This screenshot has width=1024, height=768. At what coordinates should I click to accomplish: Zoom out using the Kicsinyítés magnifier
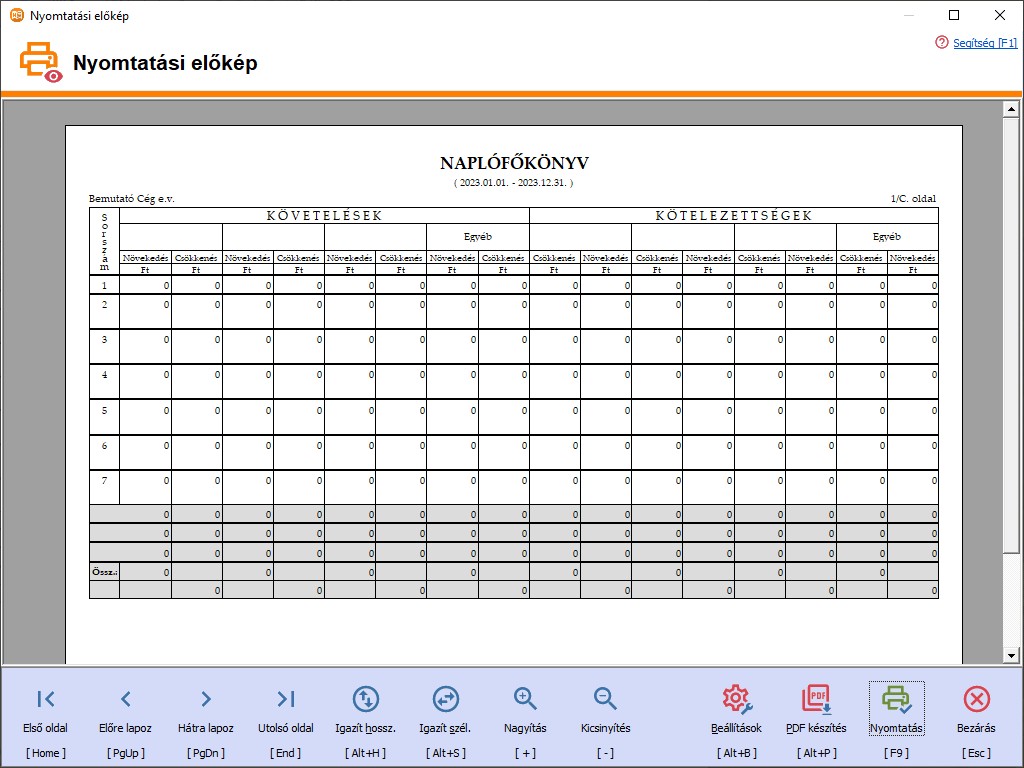(605, 699)
